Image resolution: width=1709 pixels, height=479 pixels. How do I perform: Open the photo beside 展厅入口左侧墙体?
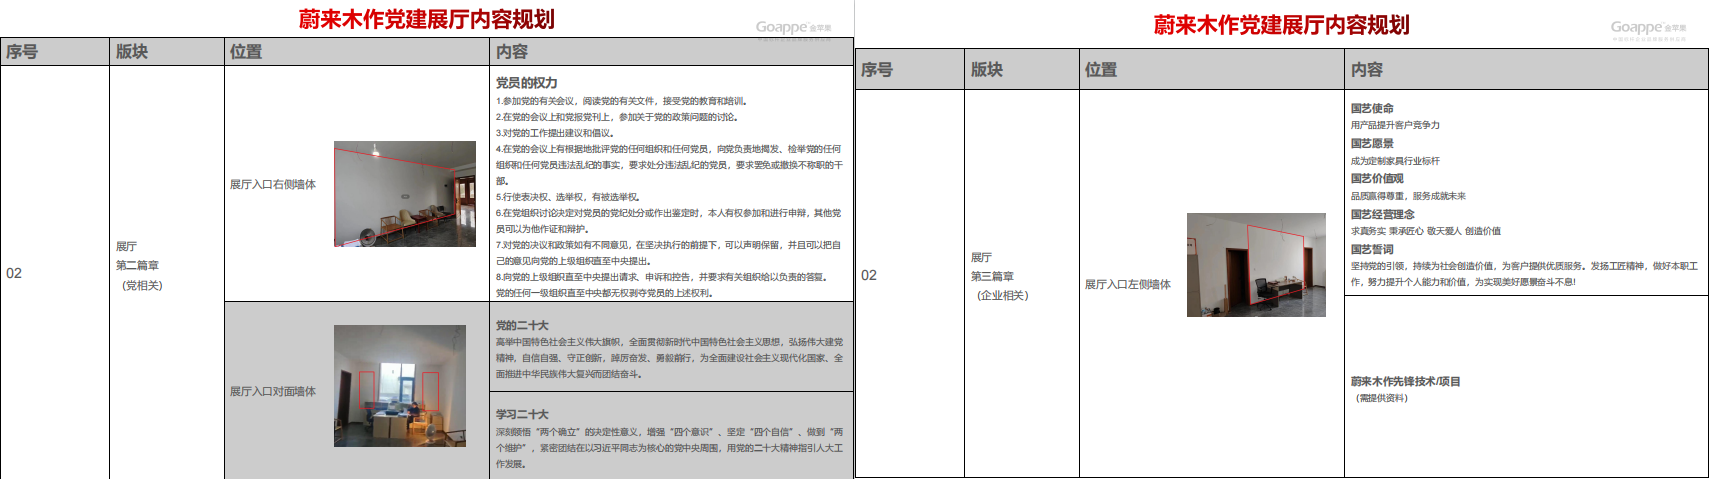pos(1255,265)
